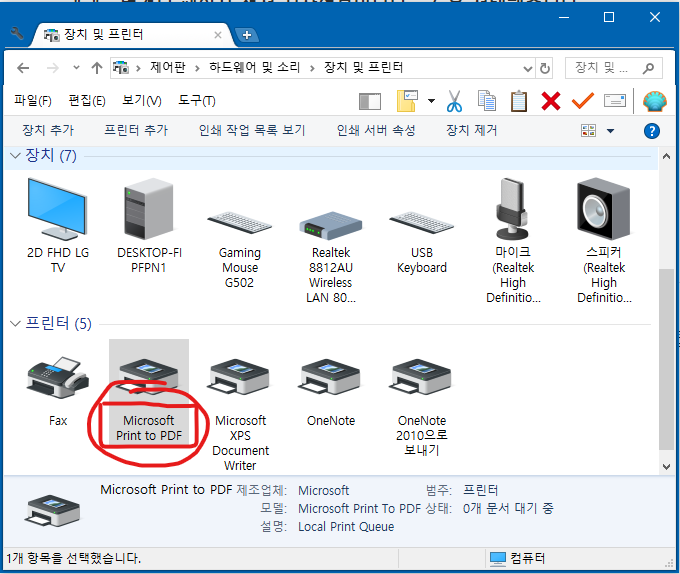Click the clipboard paste icon
Screen dimensions: 680x574
click(519, 101)
